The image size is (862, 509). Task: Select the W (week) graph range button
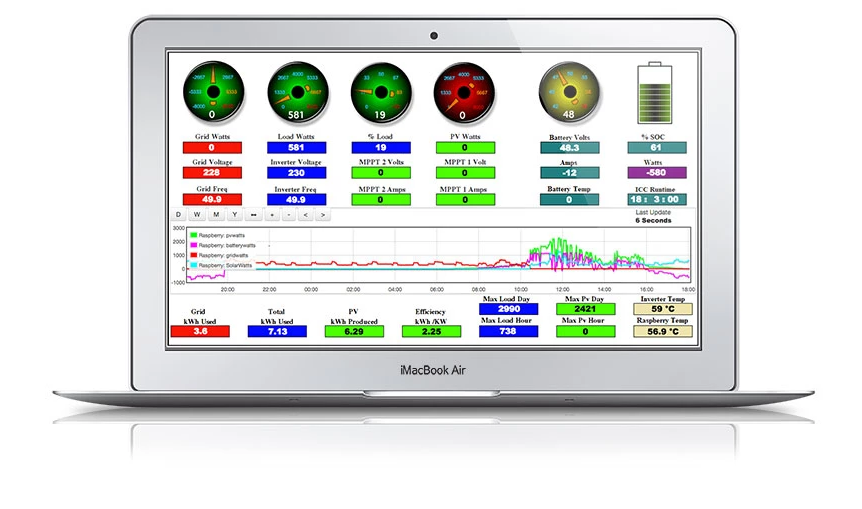point(198,215)
